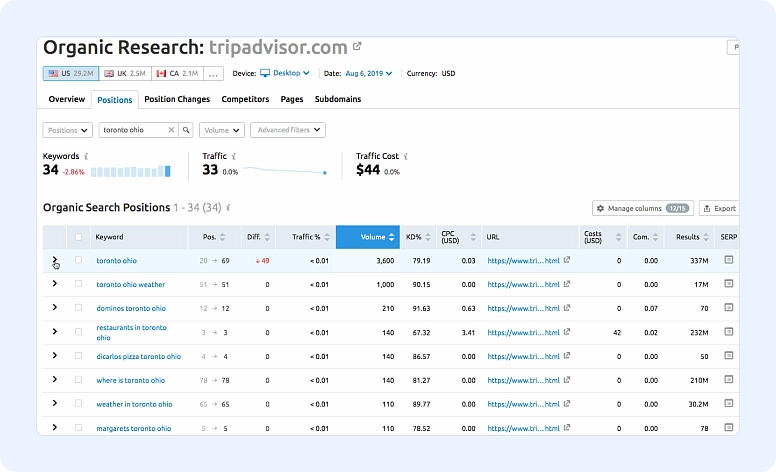Open SERP snapshot for dicarlos pizza toronto ohio
This screenshot has width=776, height=472.
tap(728, 355)
